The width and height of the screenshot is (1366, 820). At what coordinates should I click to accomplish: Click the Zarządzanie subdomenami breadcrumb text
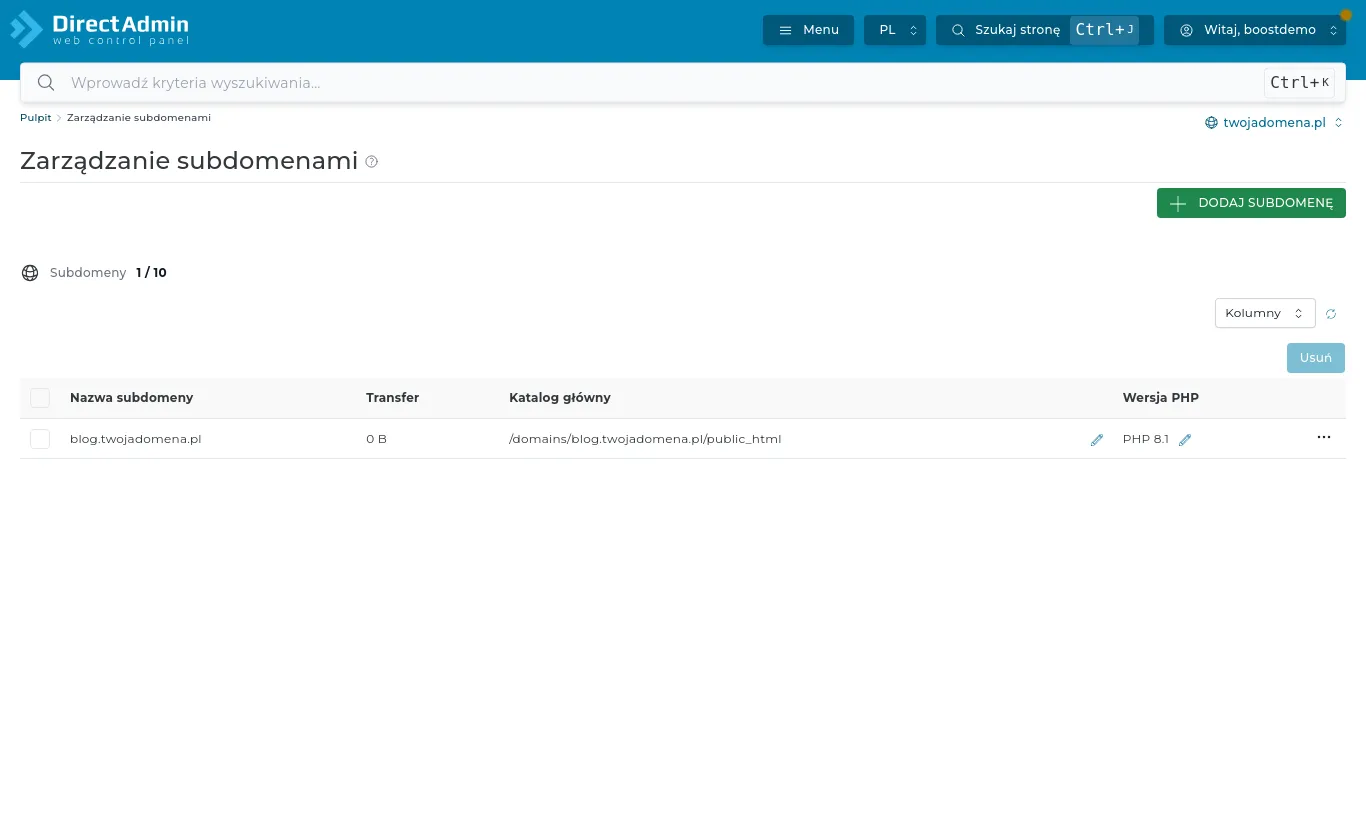(x=139, y=118)
